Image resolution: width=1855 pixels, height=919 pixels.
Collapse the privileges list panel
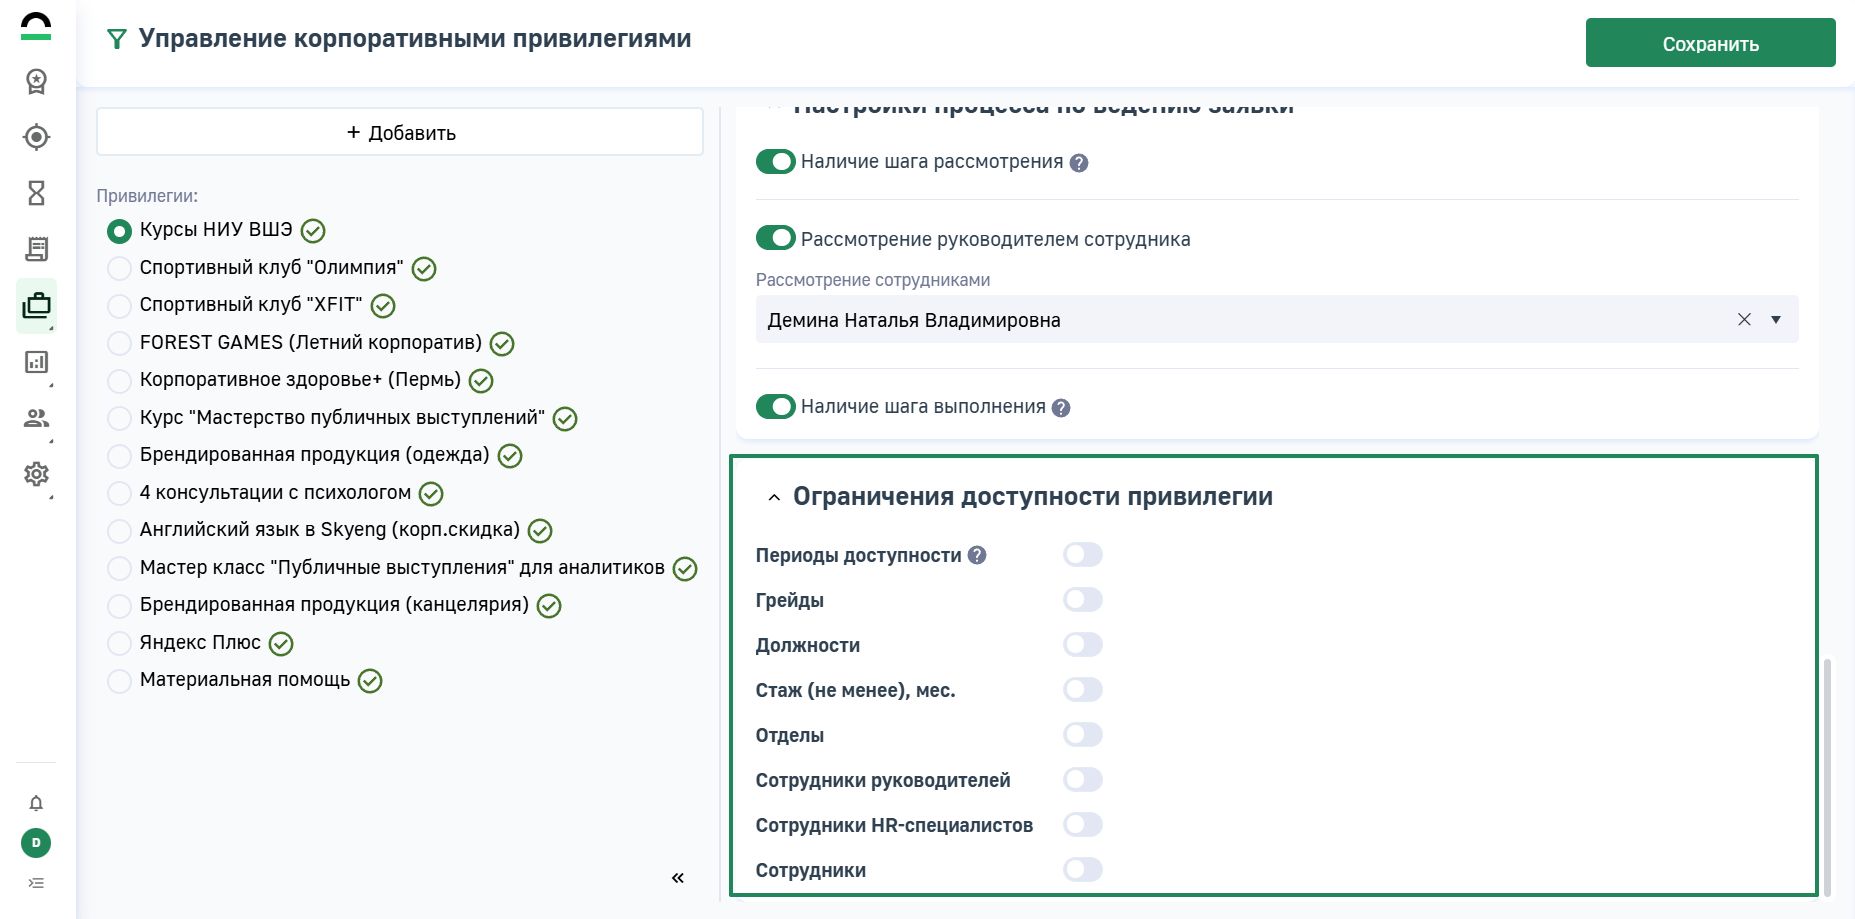[677, 878]
